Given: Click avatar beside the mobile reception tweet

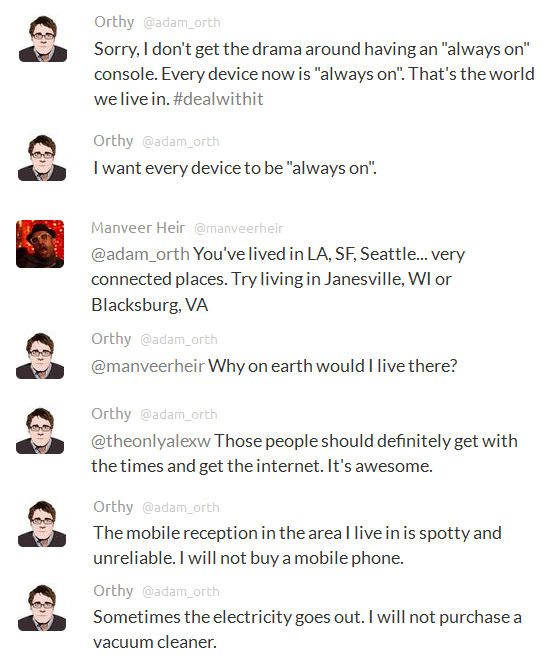Looking at the screenshot, I should point(42,523).
